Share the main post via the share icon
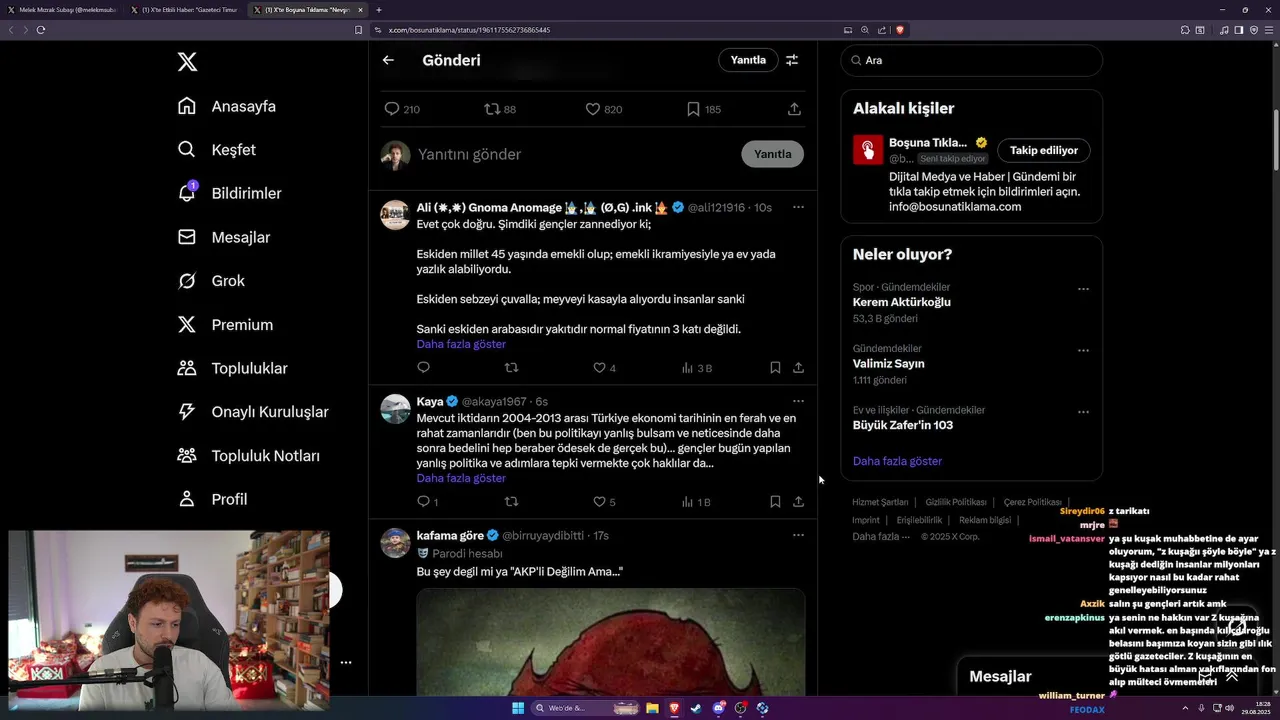This screenshot has width=1280, height=720. click(x=794, y=109)
